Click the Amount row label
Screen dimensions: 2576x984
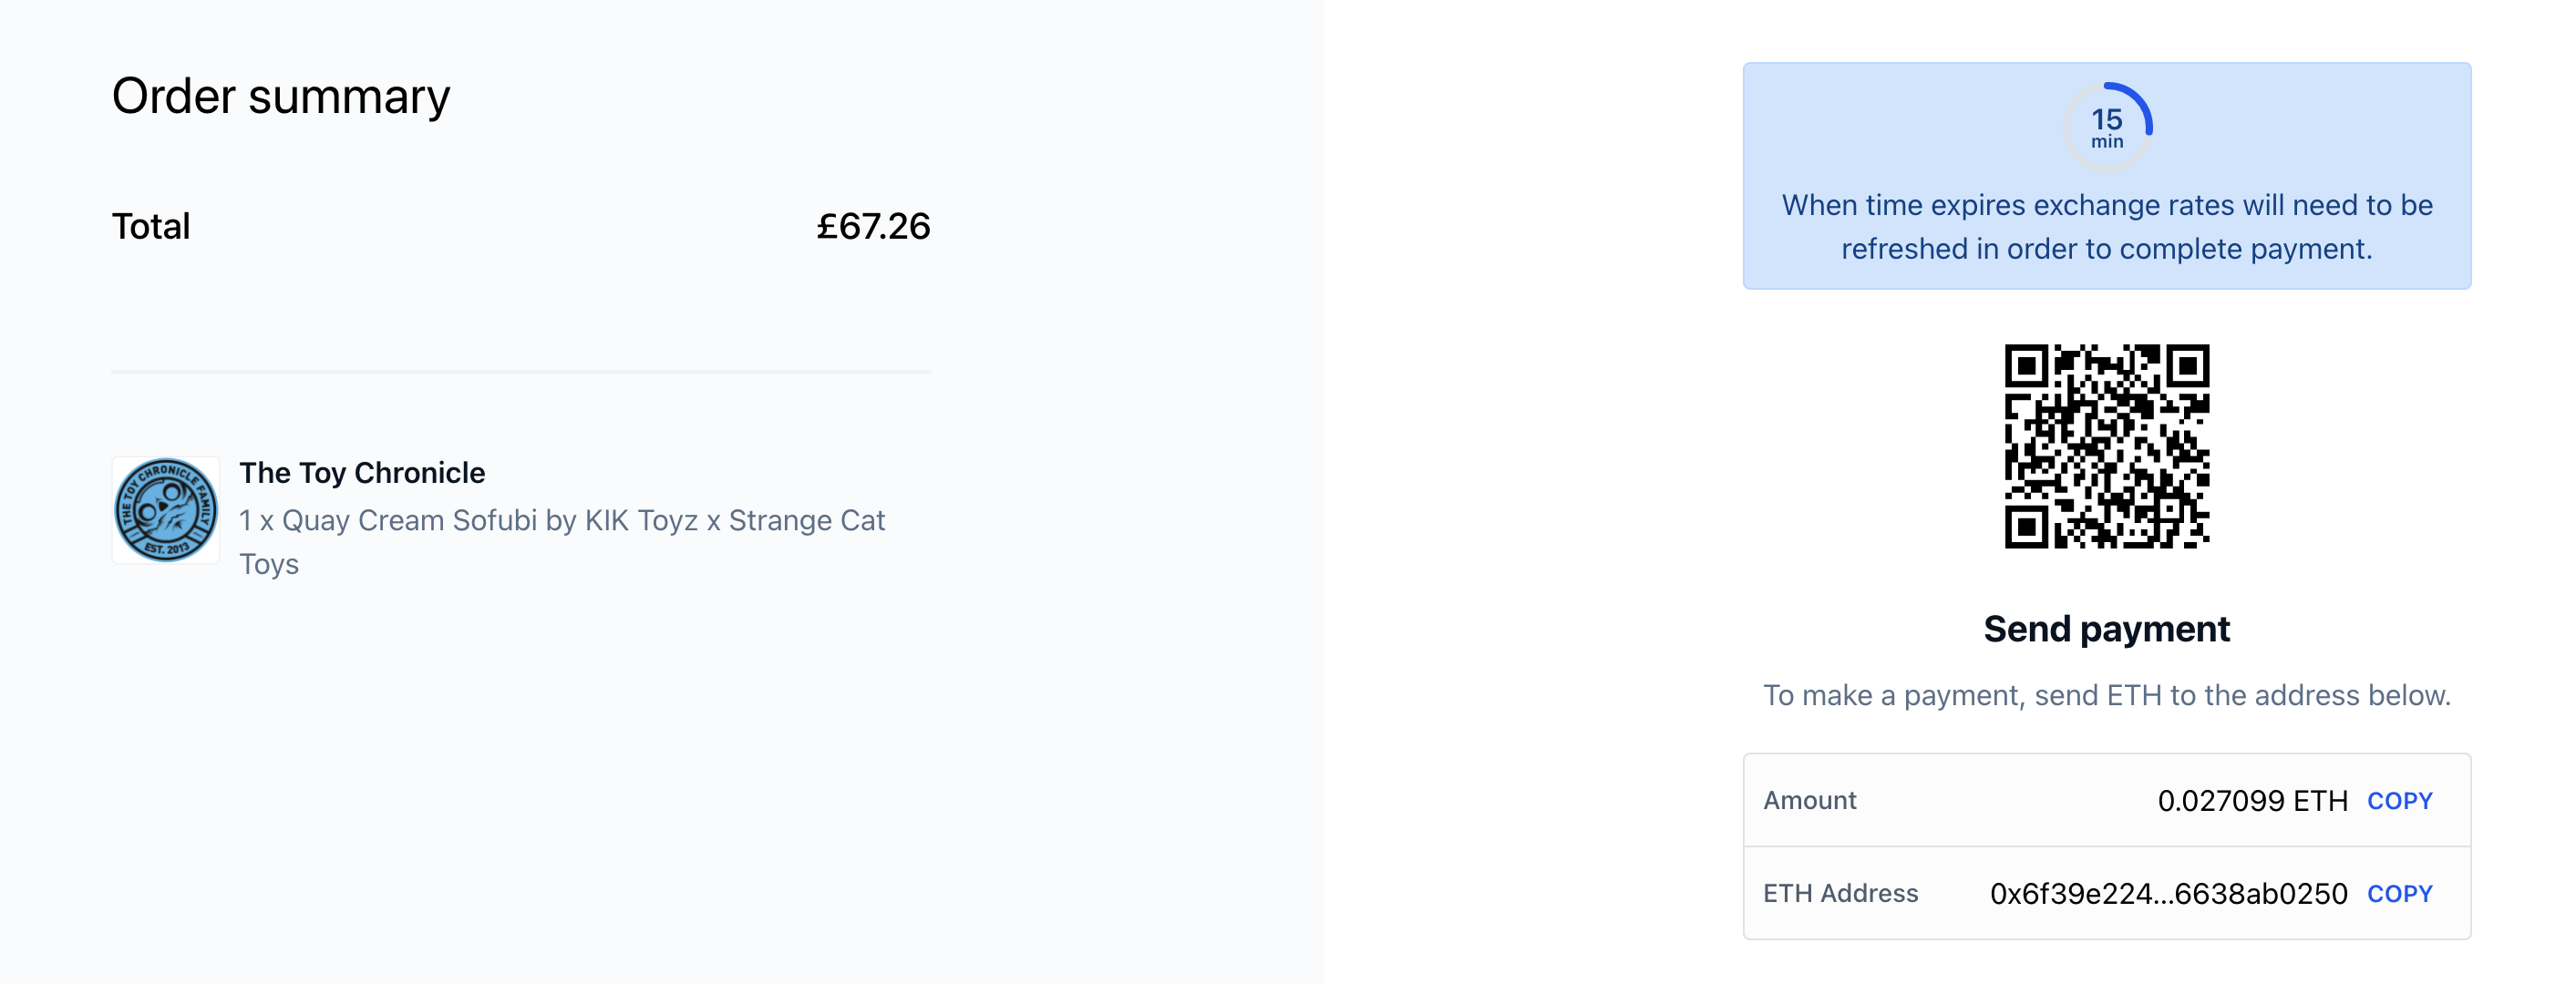(x=1809, y=801)
